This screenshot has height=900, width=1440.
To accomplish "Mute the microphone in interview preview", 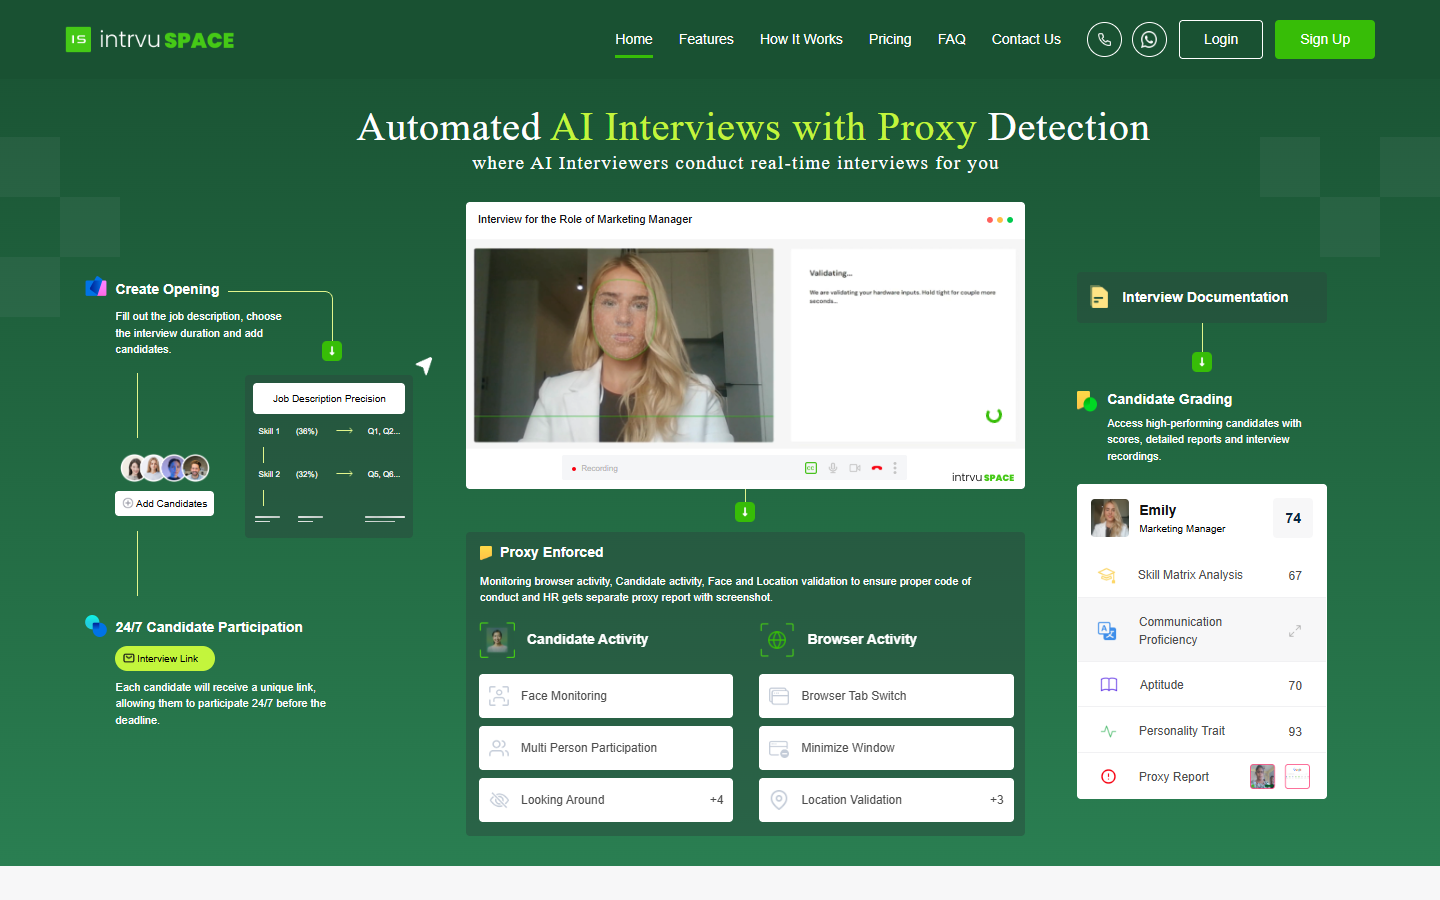I will pos(833,468).
